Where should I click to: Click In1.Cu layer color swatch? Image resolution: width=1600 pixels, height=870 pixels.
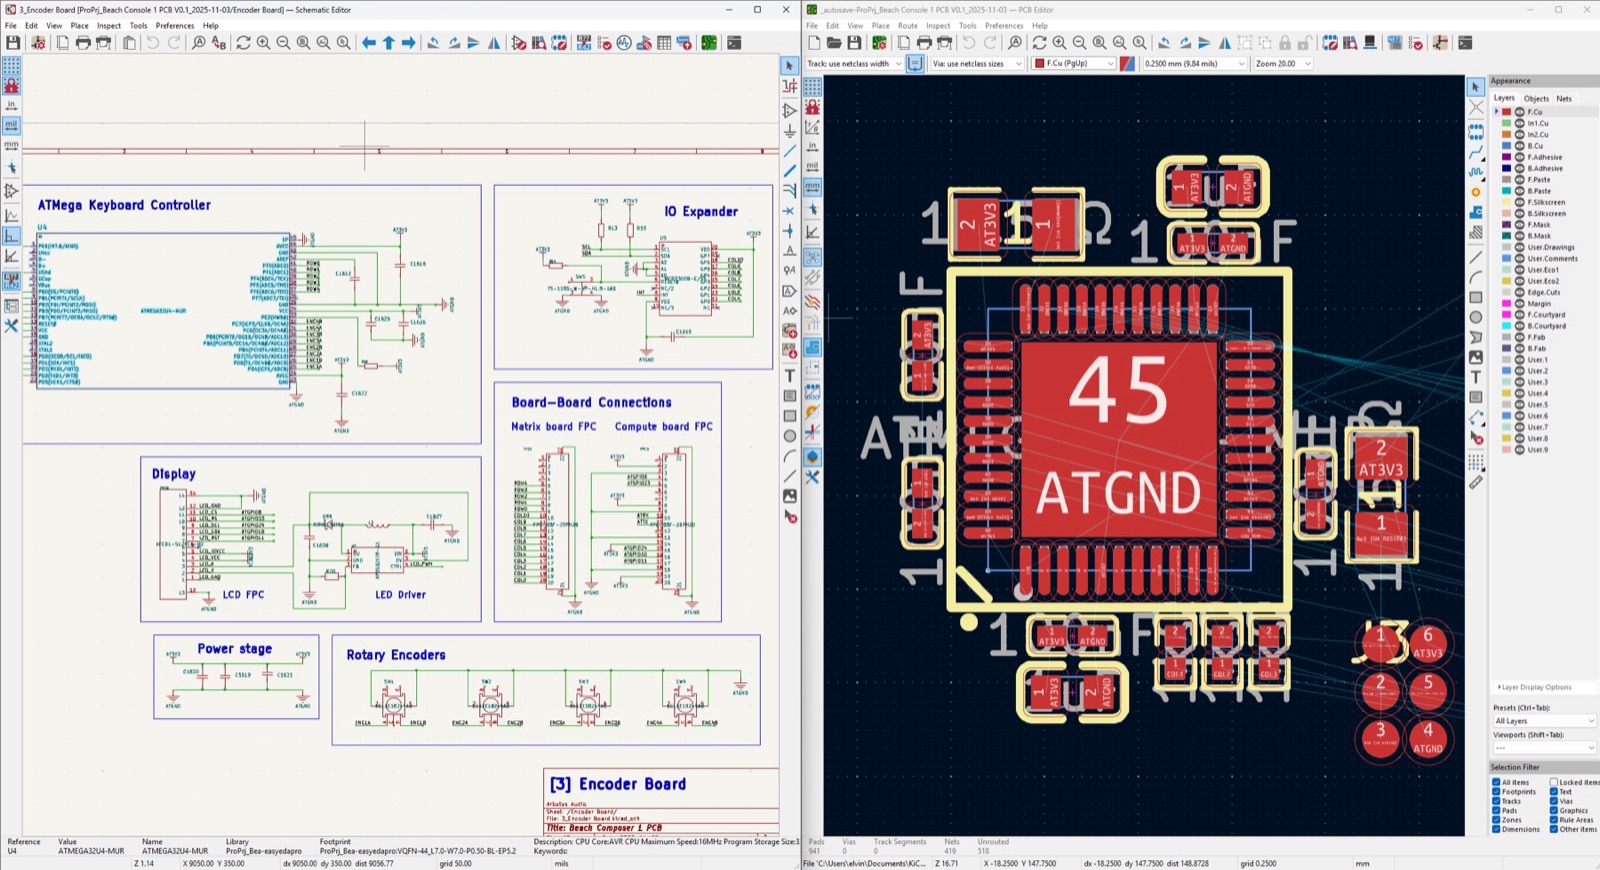[x=1507, y=123]
